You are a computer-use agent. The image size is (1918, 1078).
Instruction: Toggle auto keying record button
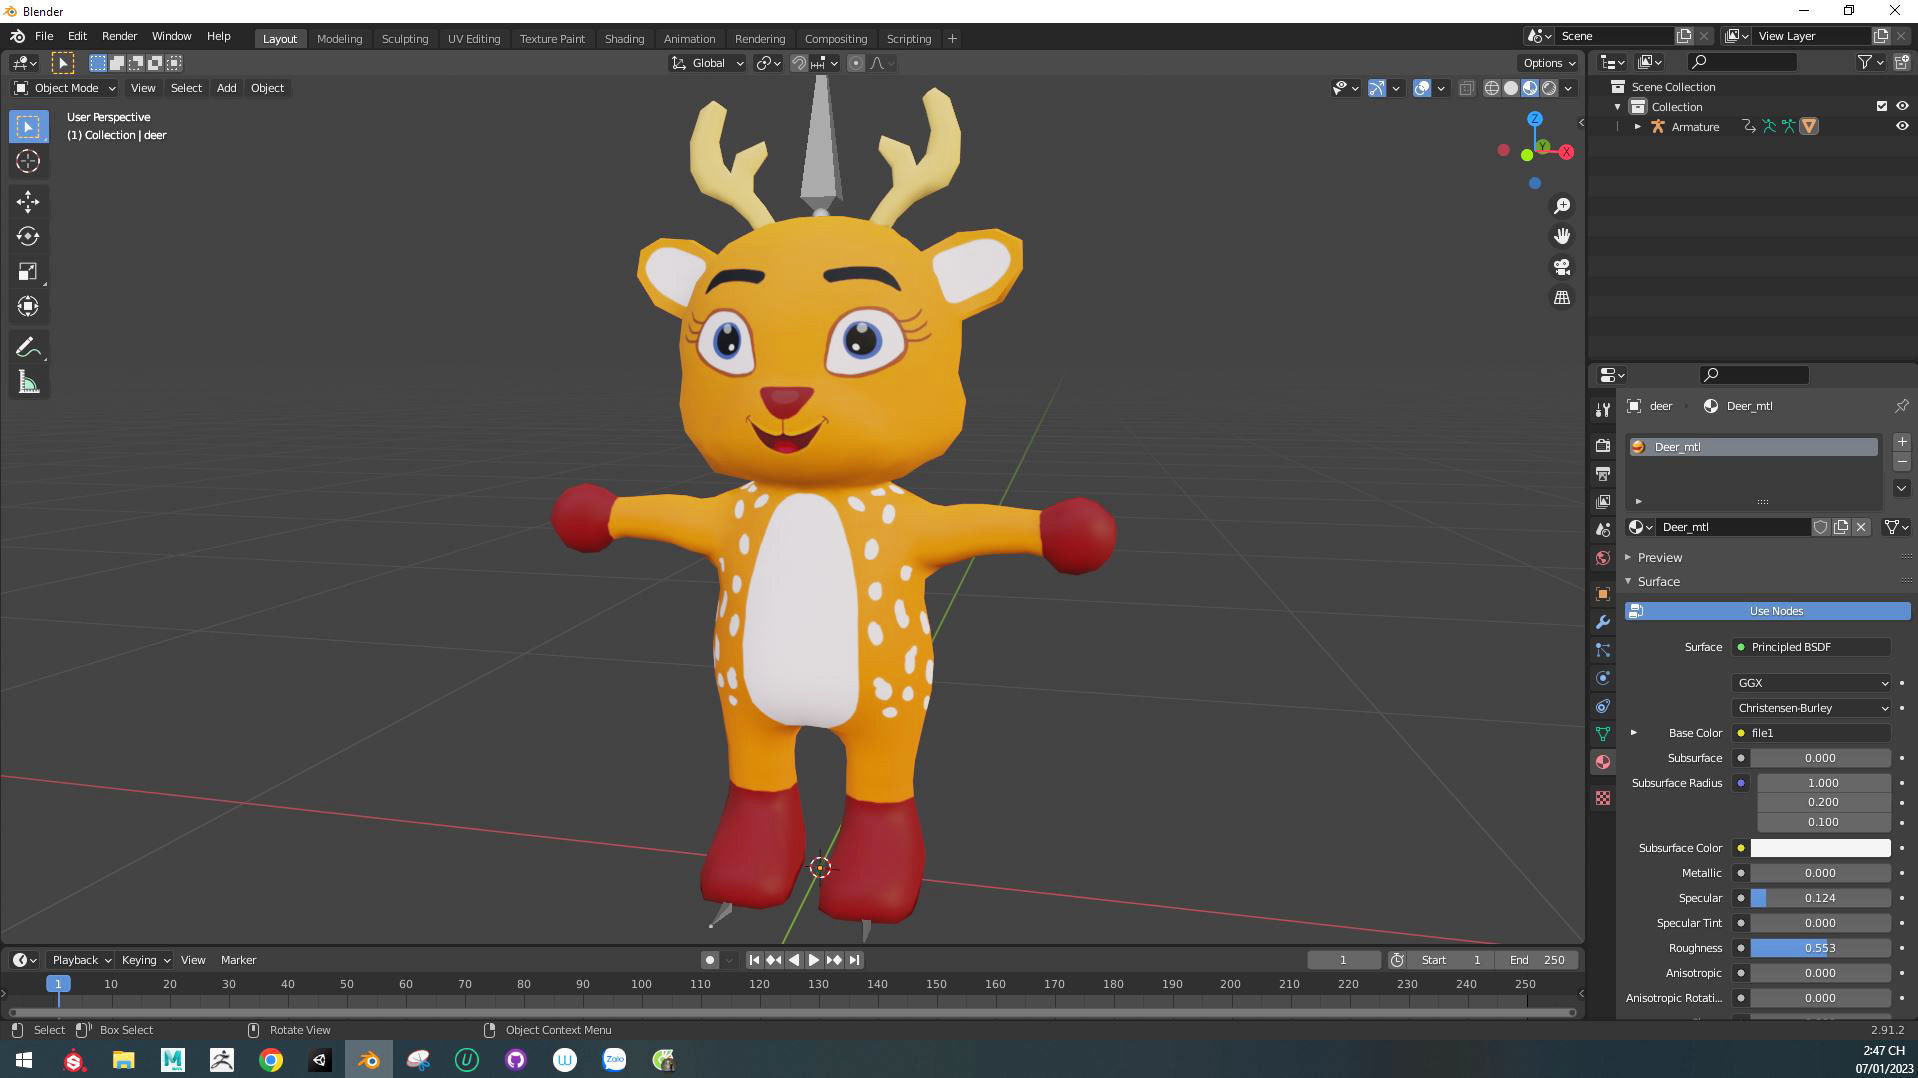(709, 960)
